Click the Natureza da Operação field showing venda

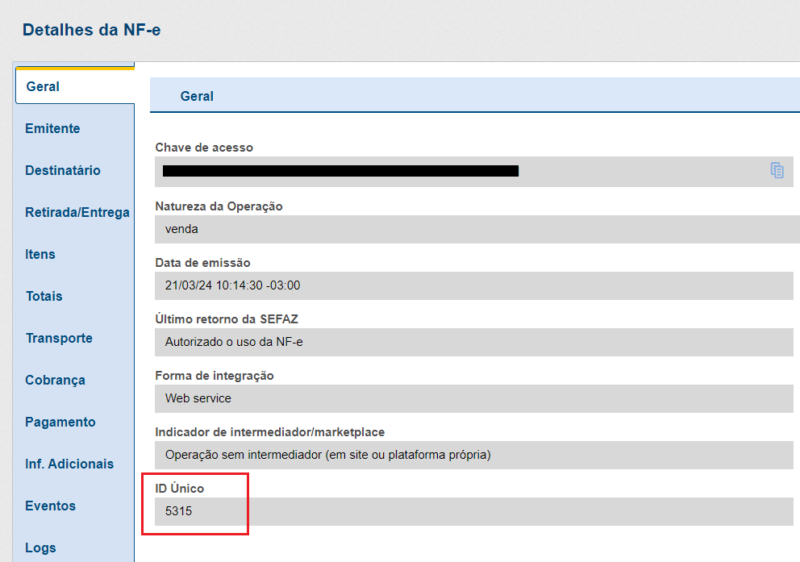coord(475,229)
